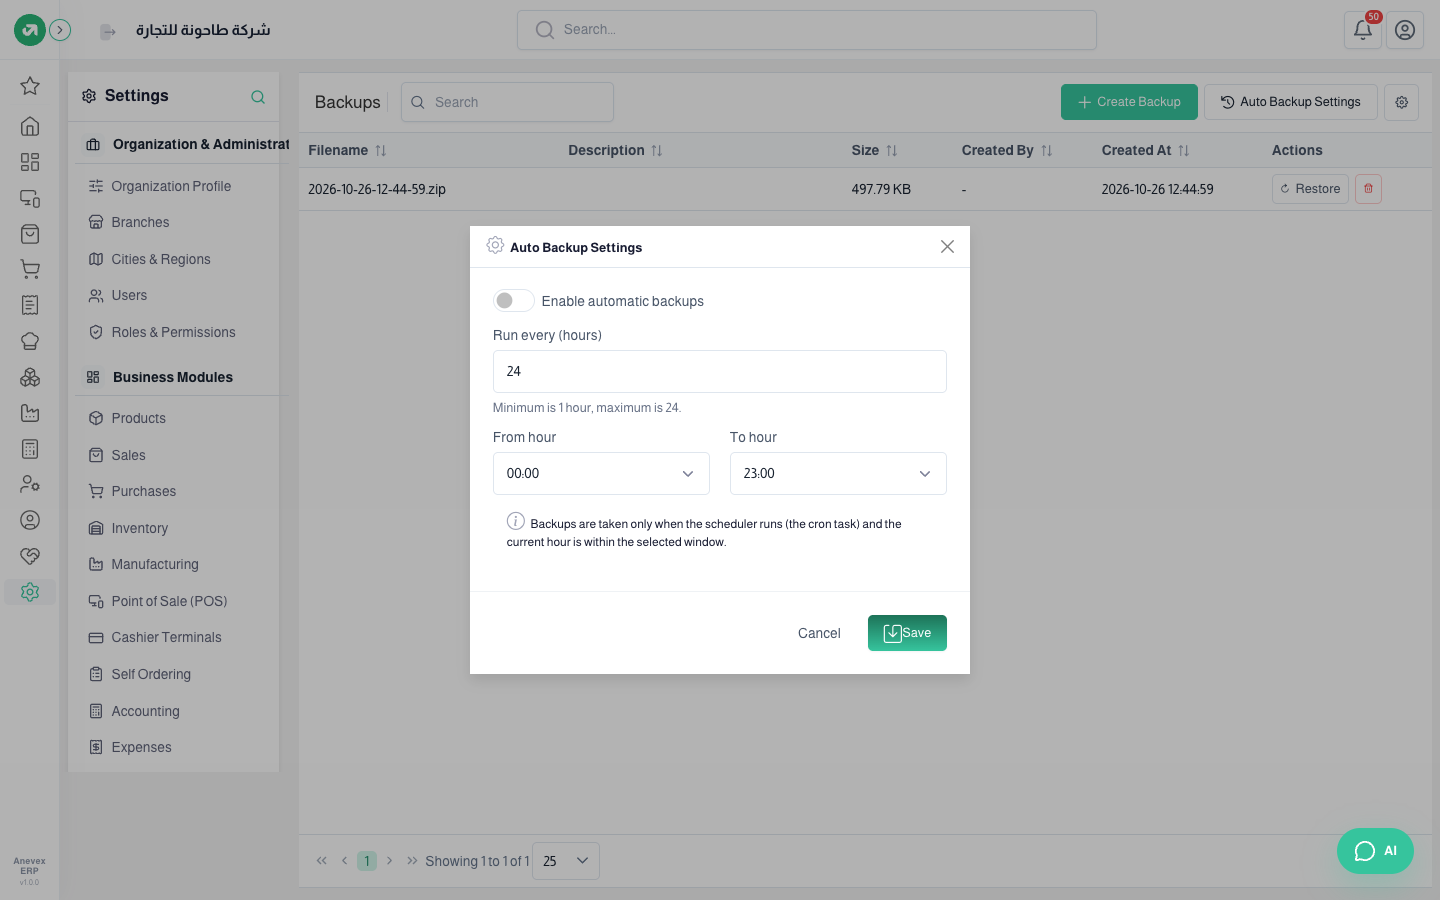Open the profile circle sidebar icon
This screenshot has width=1440, height=900.
click(30, 520)
